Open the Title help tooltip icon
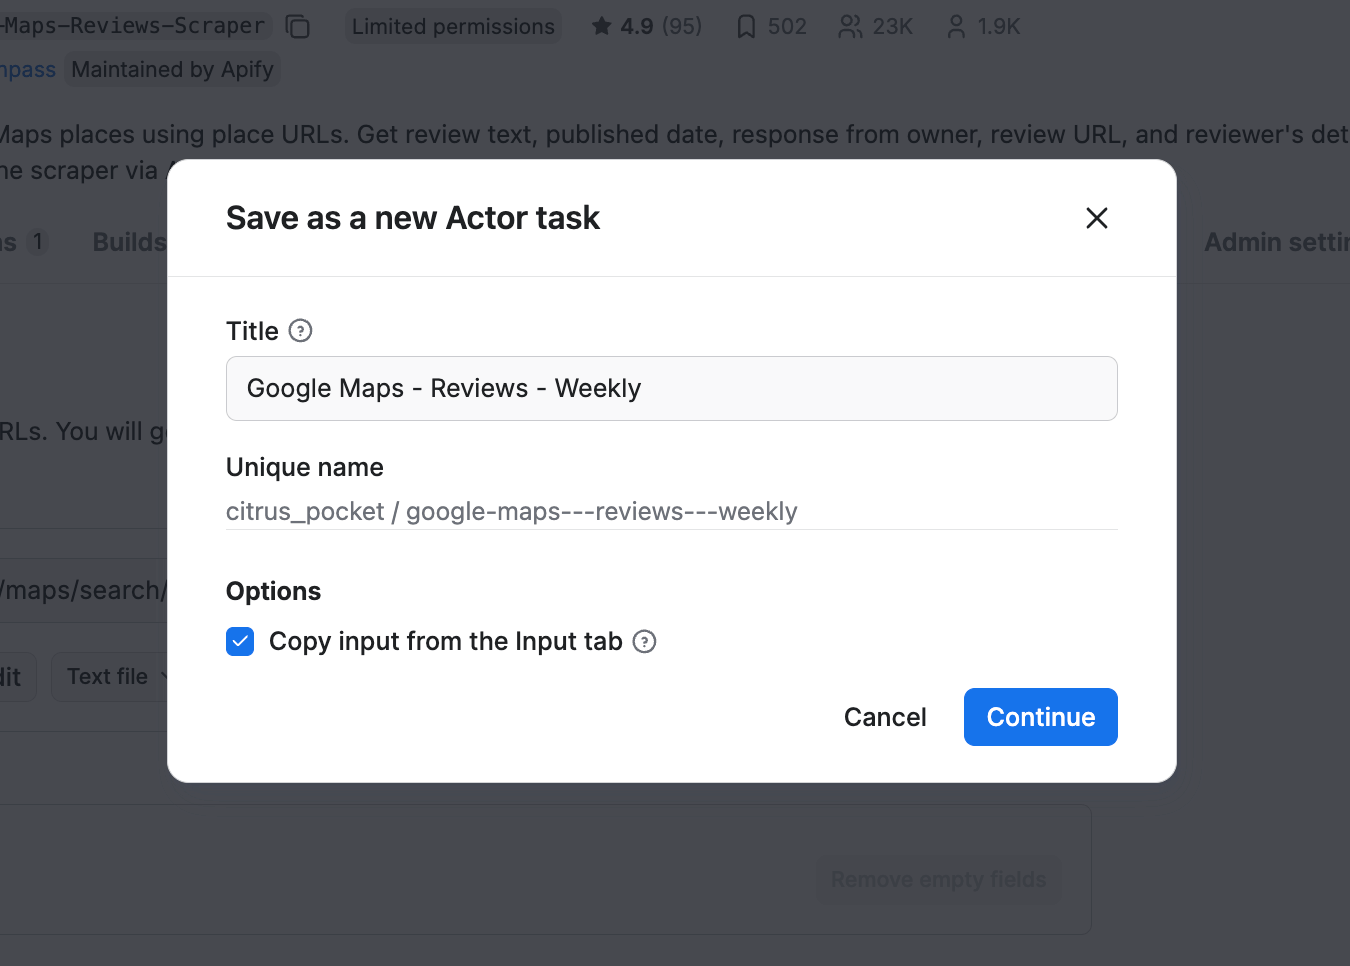 pyautogui.click(x=299, y=330)
